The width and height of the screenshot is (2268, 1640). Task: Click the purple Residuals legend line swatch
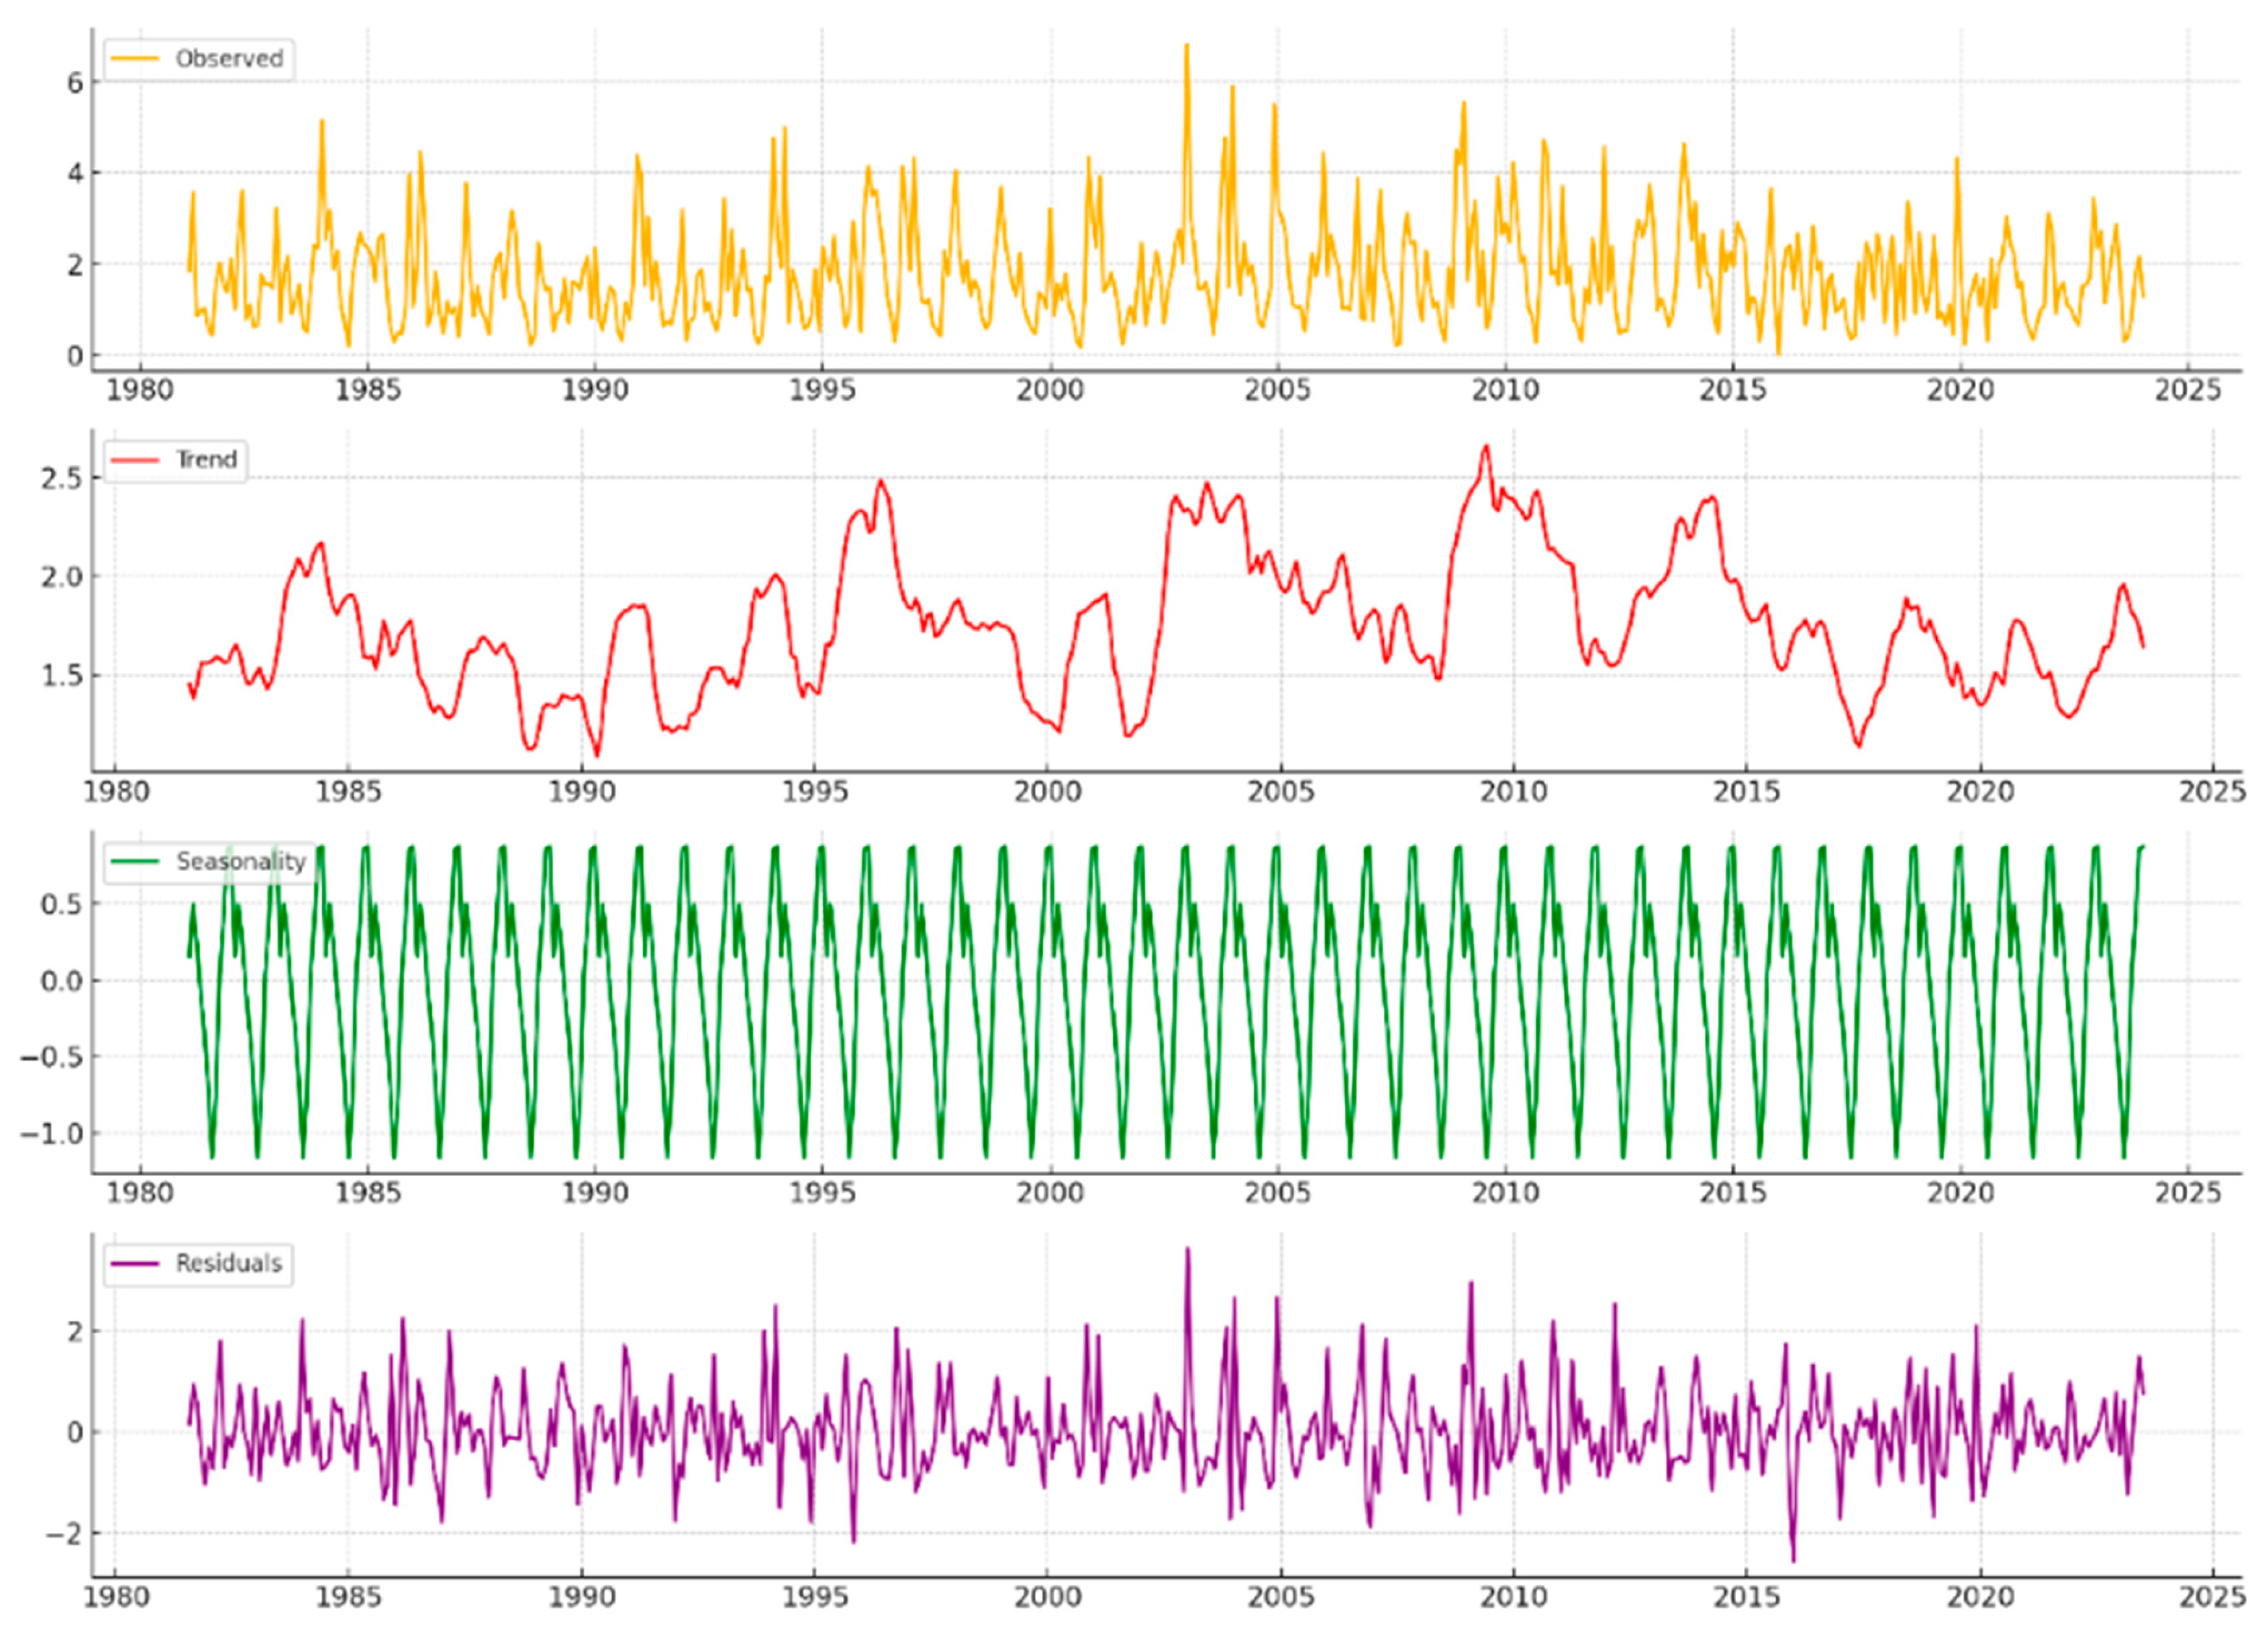[135, 1263]
